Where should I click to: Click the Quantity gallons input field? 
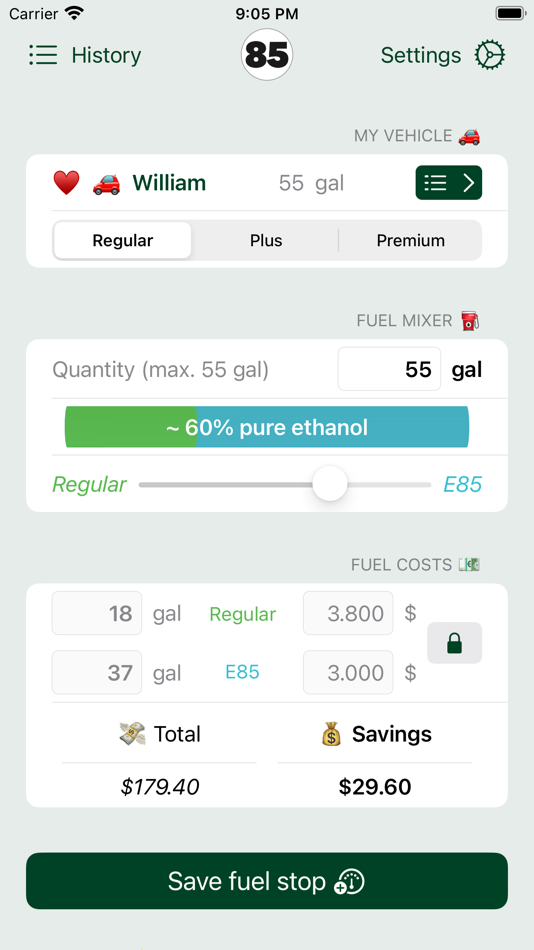click(389, 369)
